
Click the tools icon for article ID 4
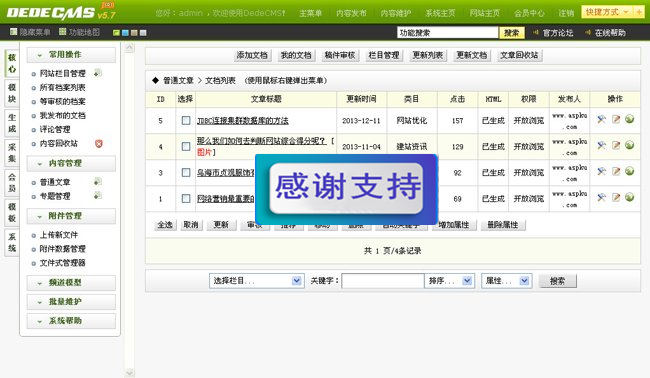(x=601, y=145)
